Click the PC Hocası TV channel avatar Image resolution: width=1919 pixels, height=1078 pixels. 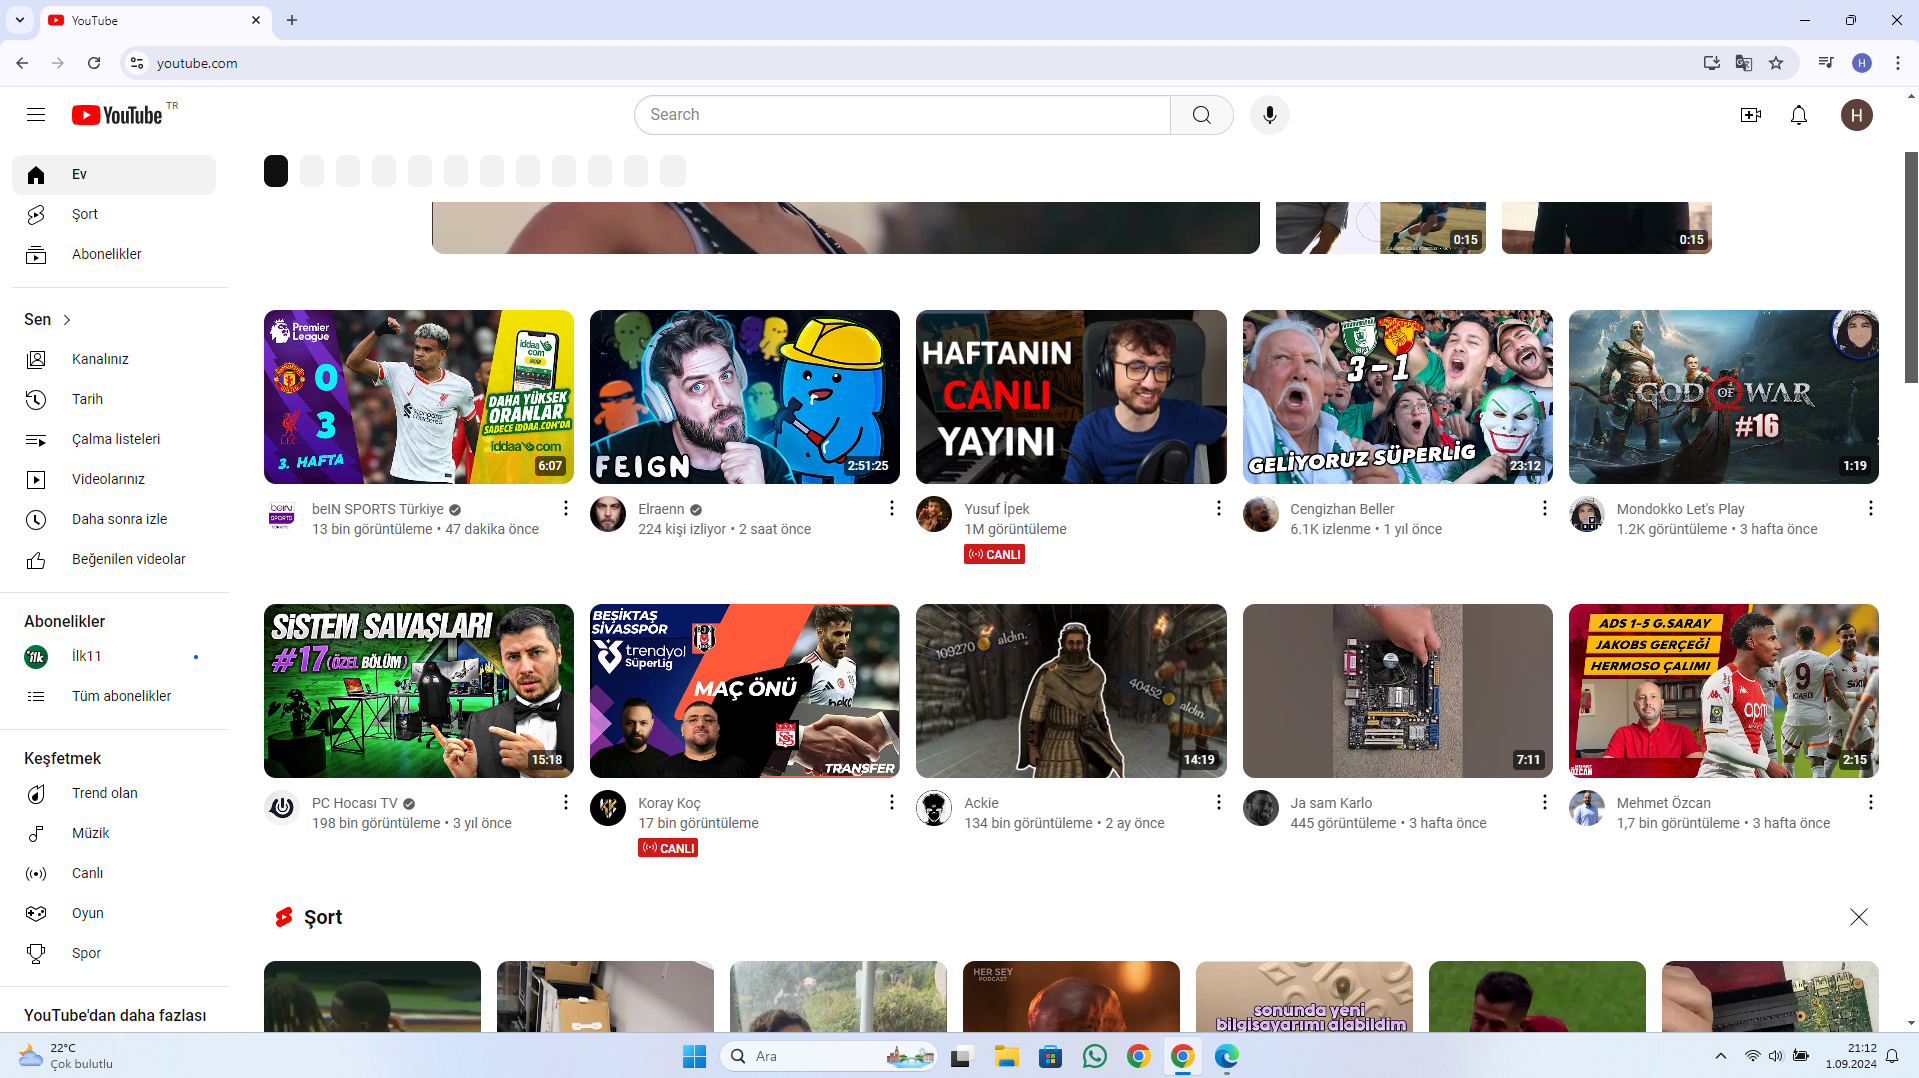coord(282,808)
